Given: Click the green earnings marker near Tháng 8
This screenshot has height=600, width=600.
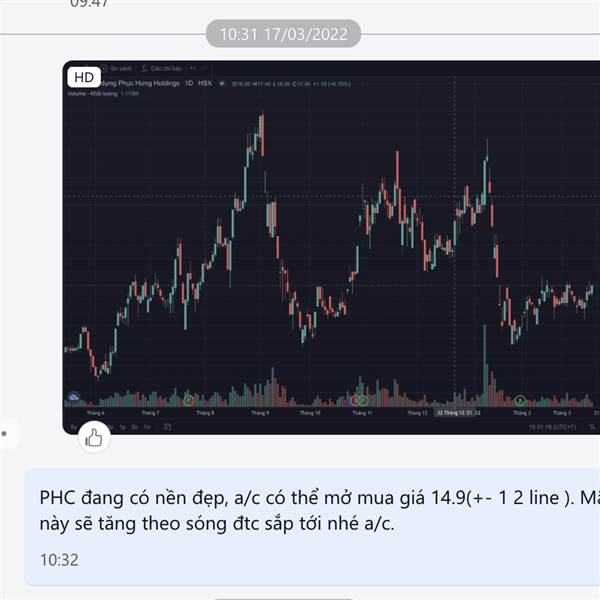Looking at the screenshot, I should click(x=189, y=401).
